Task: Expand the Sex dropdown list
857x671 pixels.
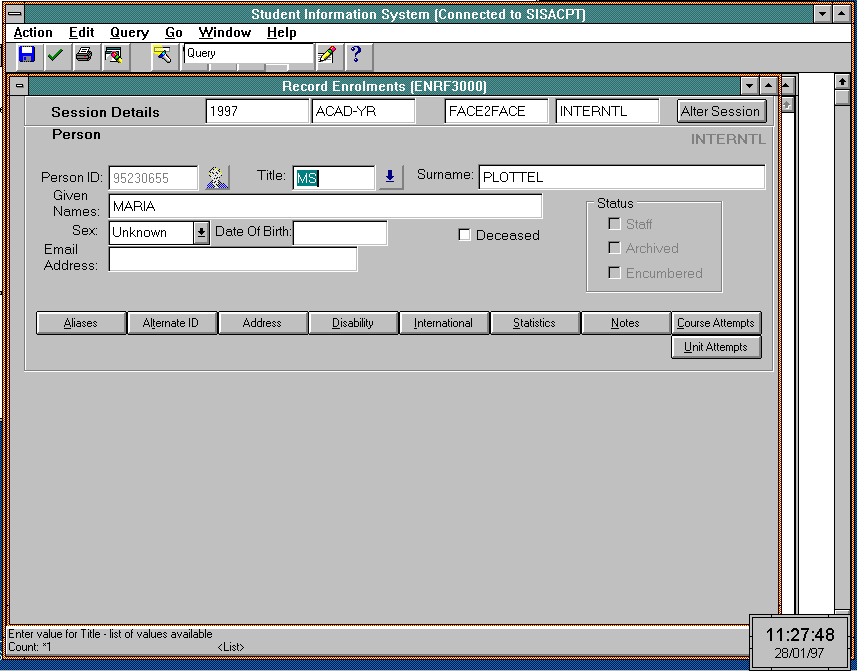Action: click(201, 233)
